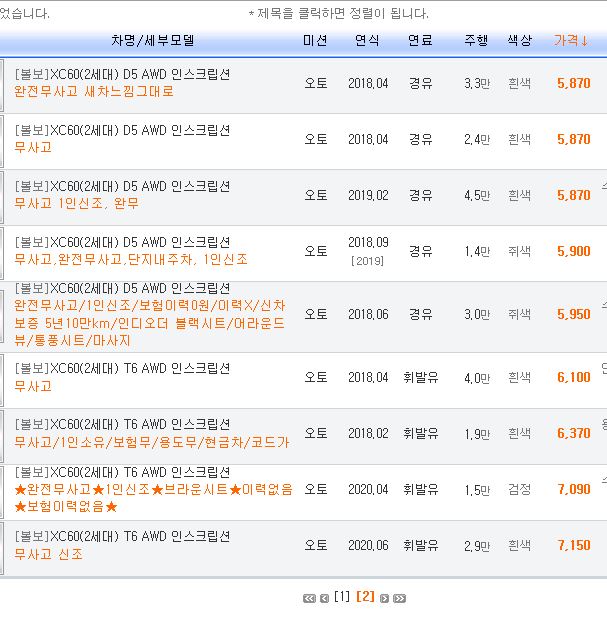Viewport: 607px width, 621px height.
Task: Click price 7,090
Action: click(x=574, y=490)
